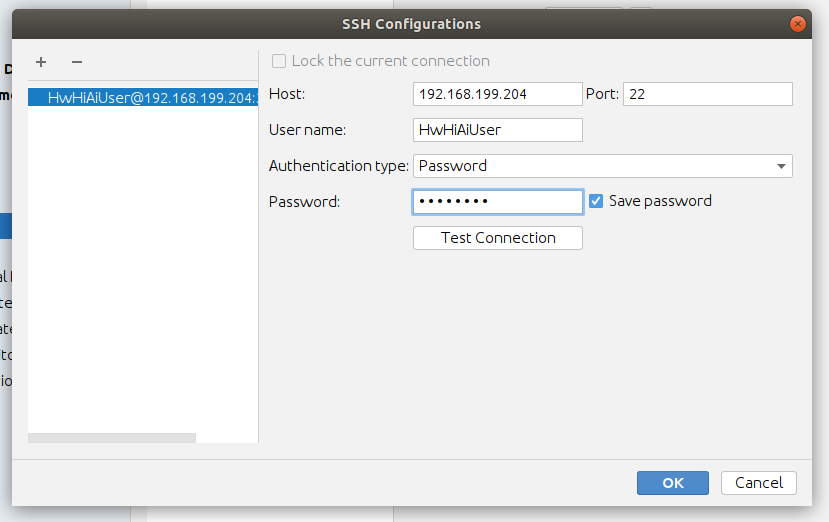The image size is (829, 522).
Task: Dismiss the dialog with the Cancel button
Action: pos(758,483)
